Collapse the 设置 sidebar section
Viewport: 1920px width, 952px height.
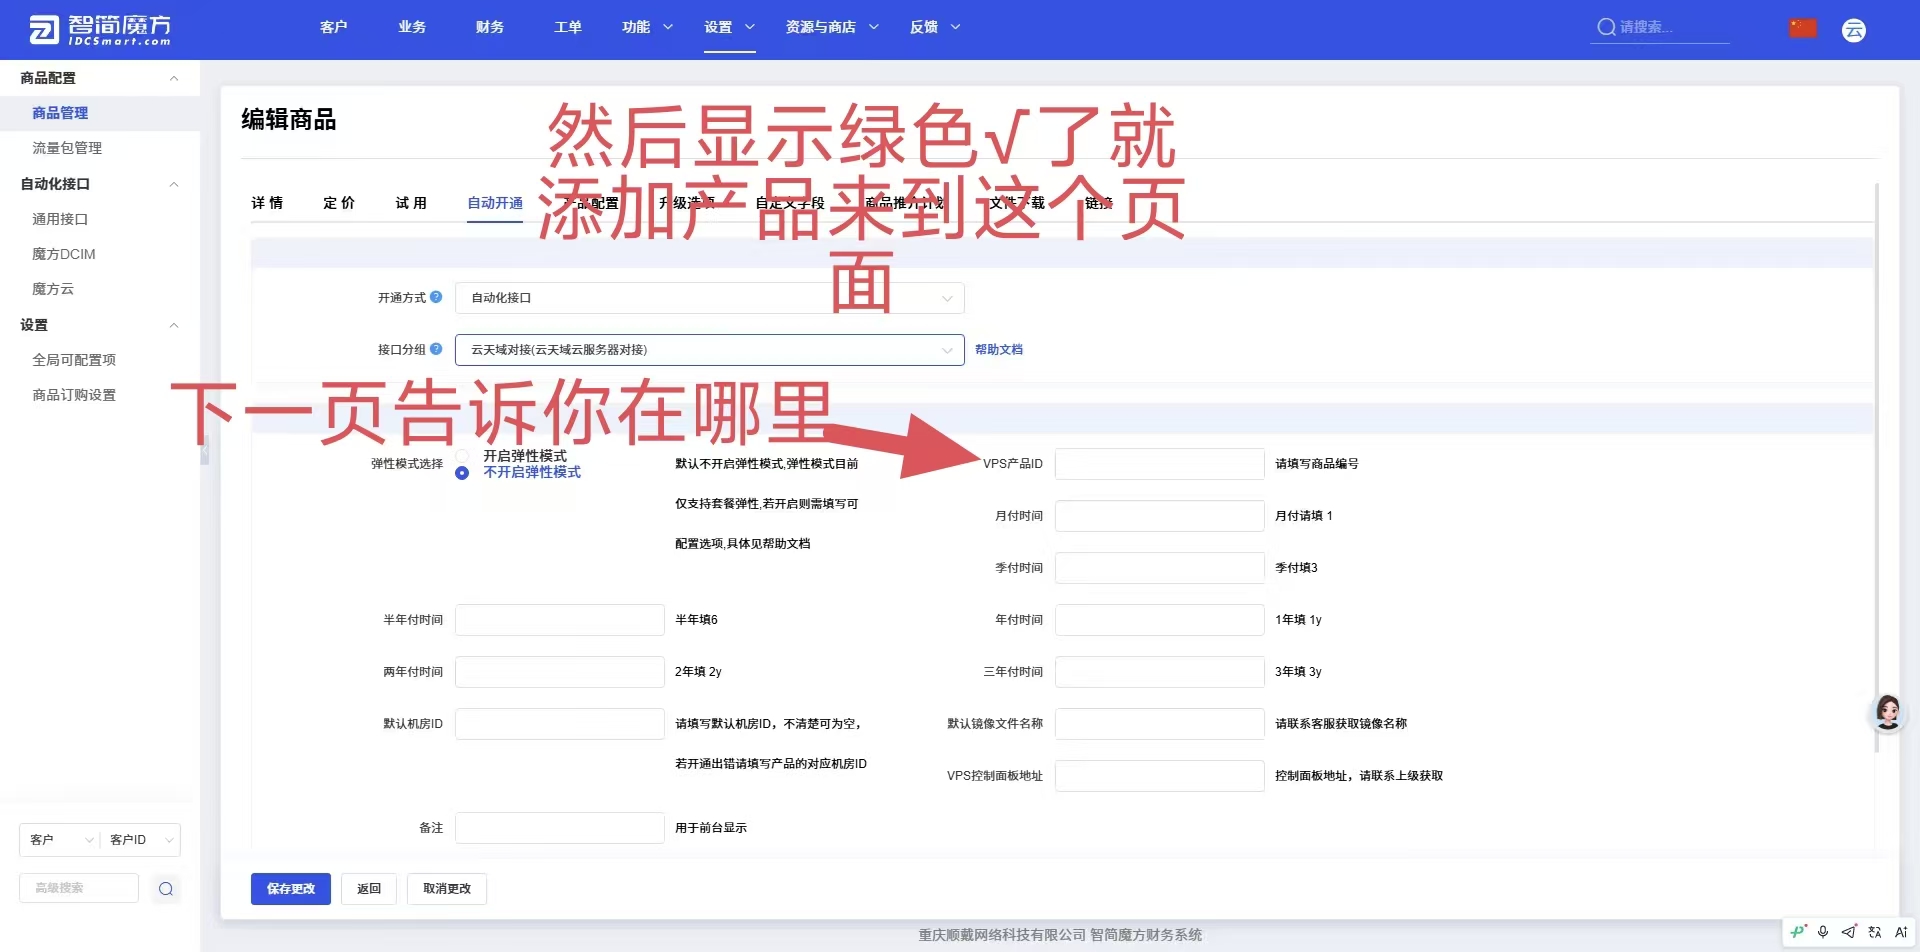click(174, 325)
